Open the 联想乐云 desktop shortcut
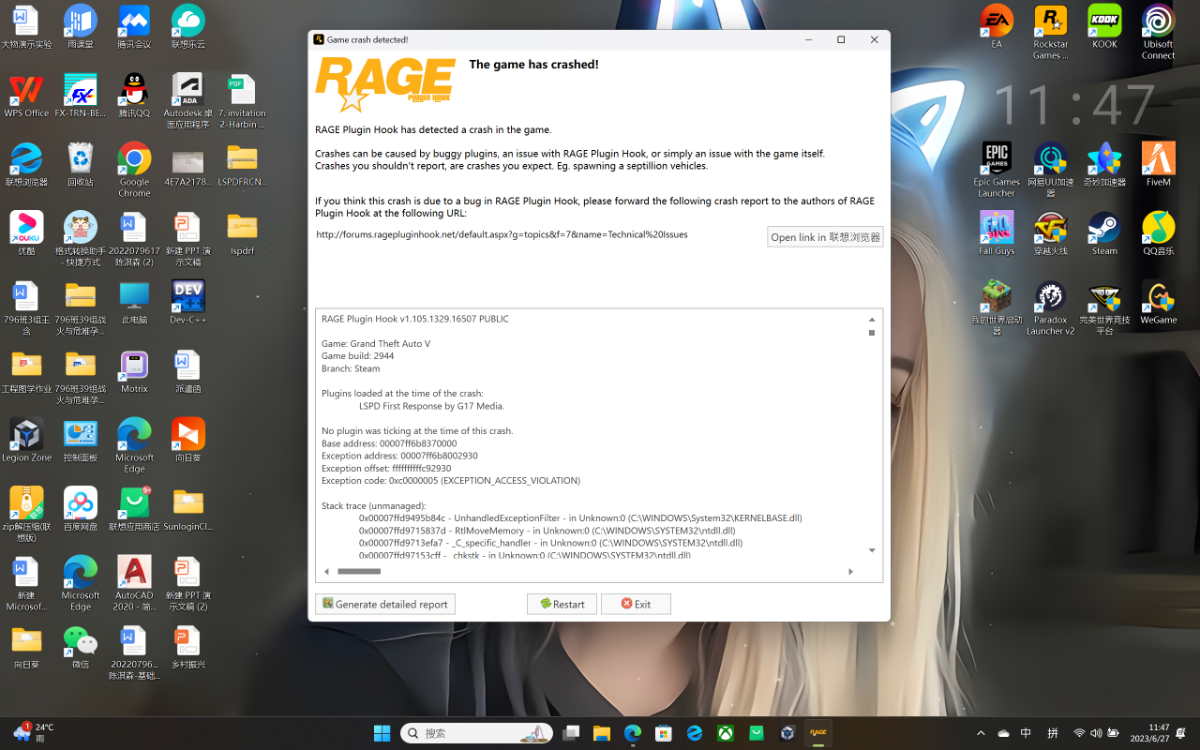Viewport: 1200px width, 750px height. pyautogui.click(x=188, y=27)
